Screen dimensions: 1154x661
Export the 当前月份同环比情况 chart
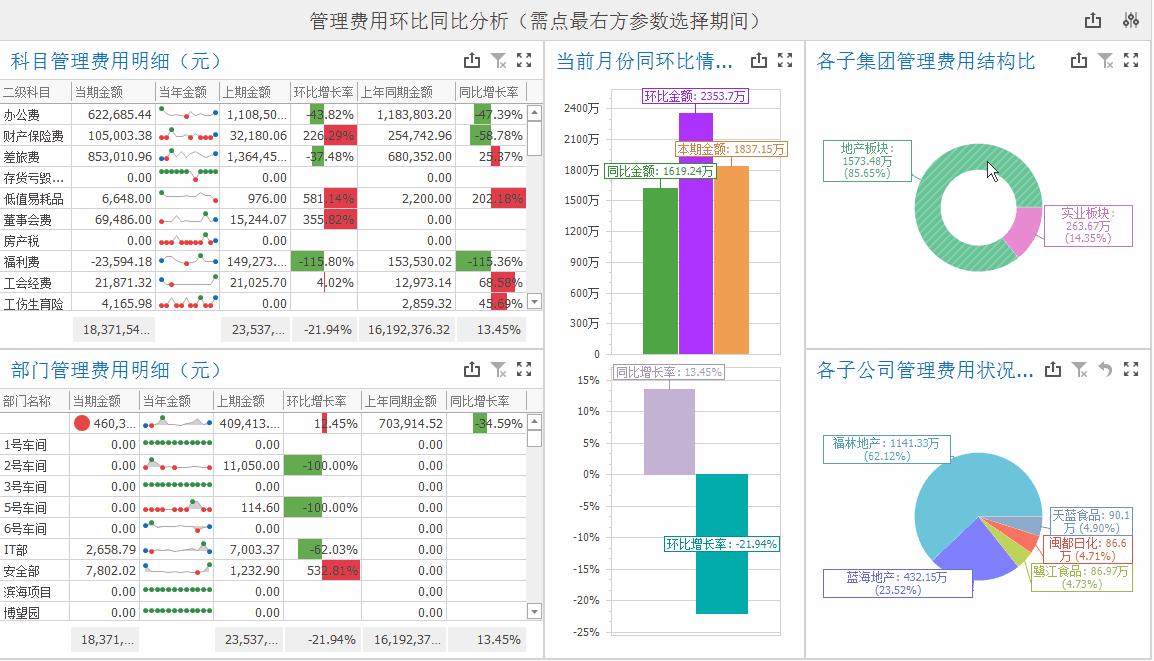coord(759,60)
